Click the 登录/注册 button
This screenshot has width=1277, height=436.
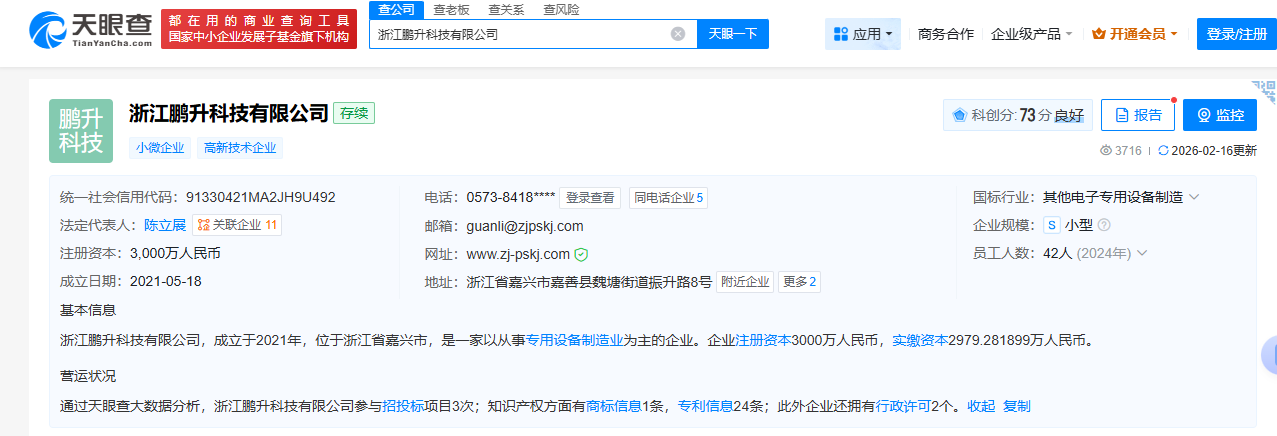[1236, 34]
